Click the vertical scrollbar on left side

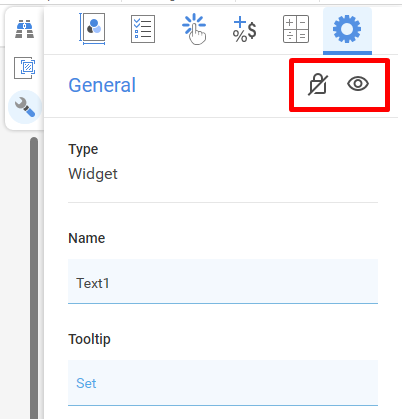[x=34, y=278]
